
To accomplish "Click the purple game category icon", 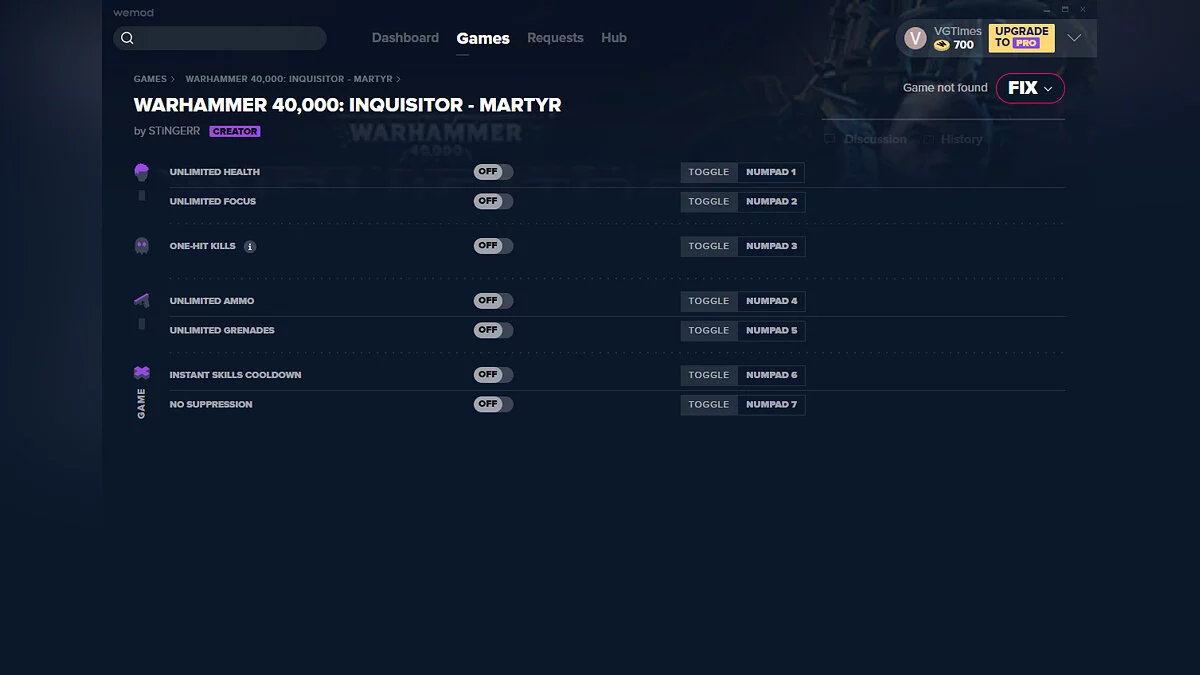I will (142, 373).
